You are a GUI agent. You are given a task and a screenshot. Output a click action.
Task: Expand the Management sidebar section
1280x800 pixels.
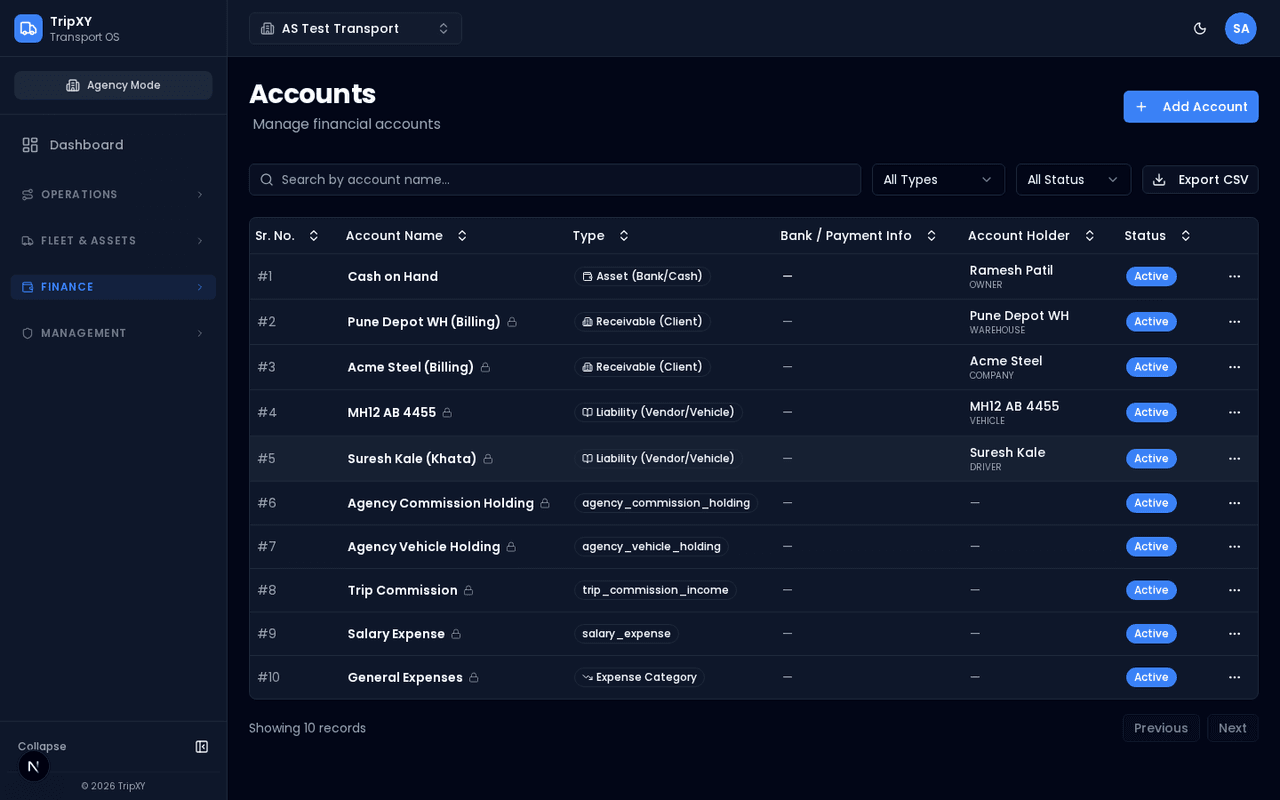113,333
